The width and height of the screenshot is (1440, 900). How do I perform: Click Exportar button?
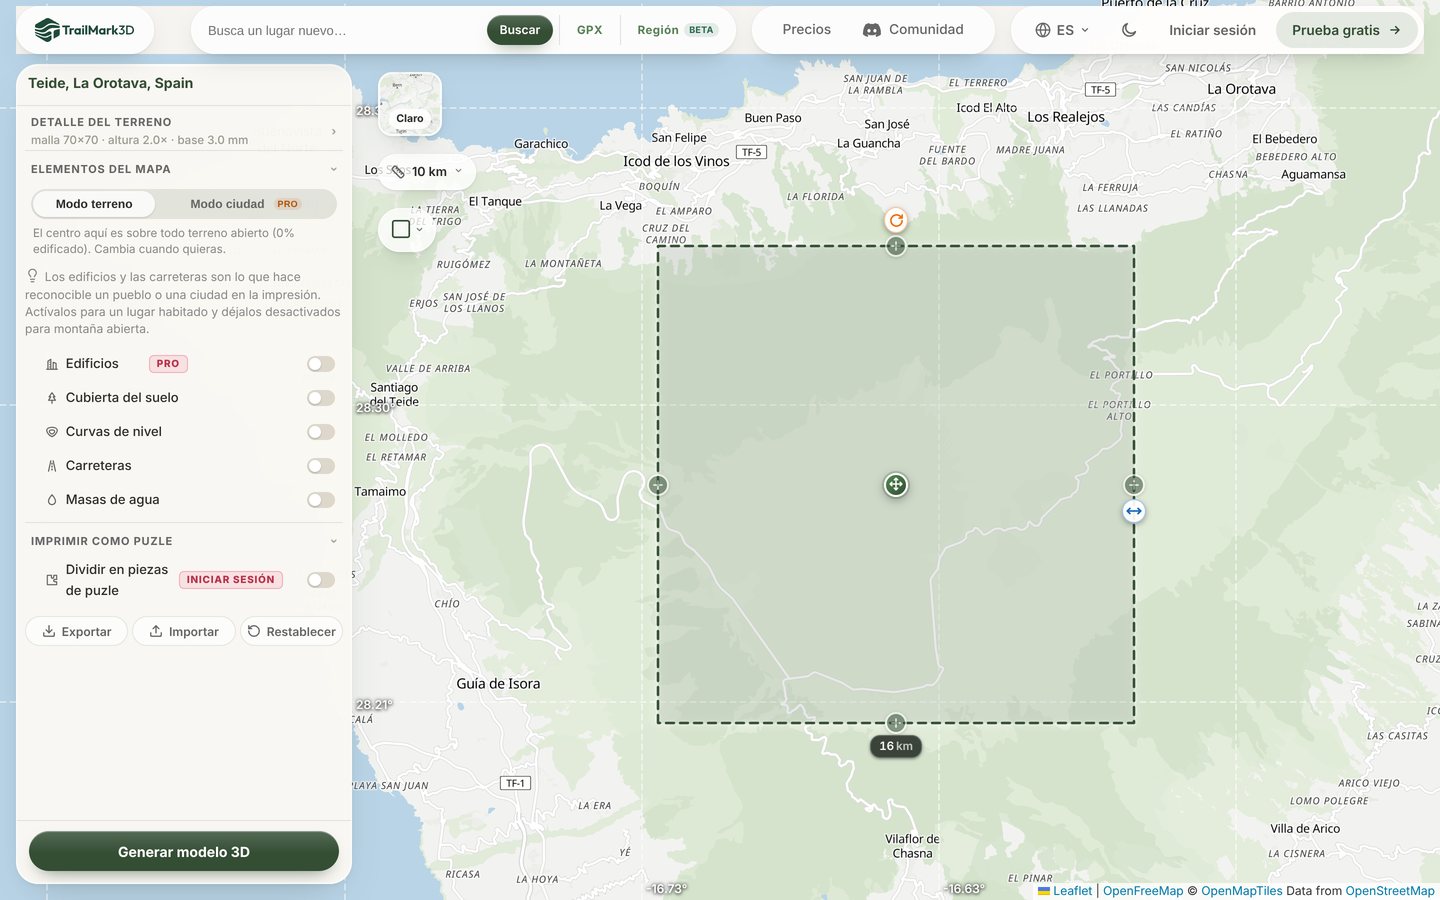click(76, 632)
